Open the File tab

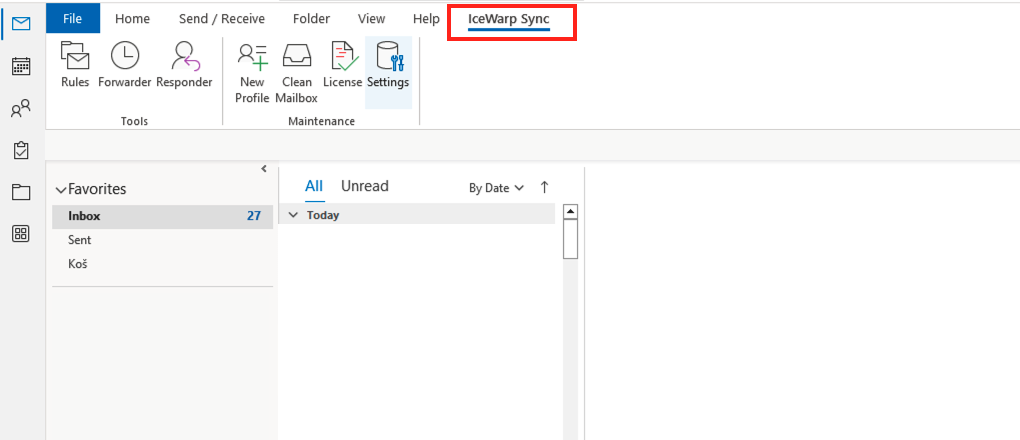(x=73, y=19)
